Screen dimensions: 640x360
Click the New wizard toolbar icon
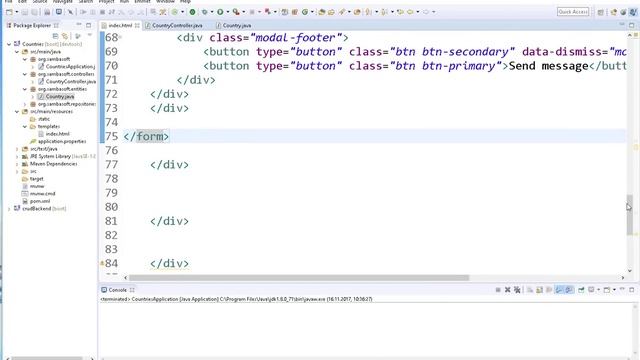(x=9, y=12)
